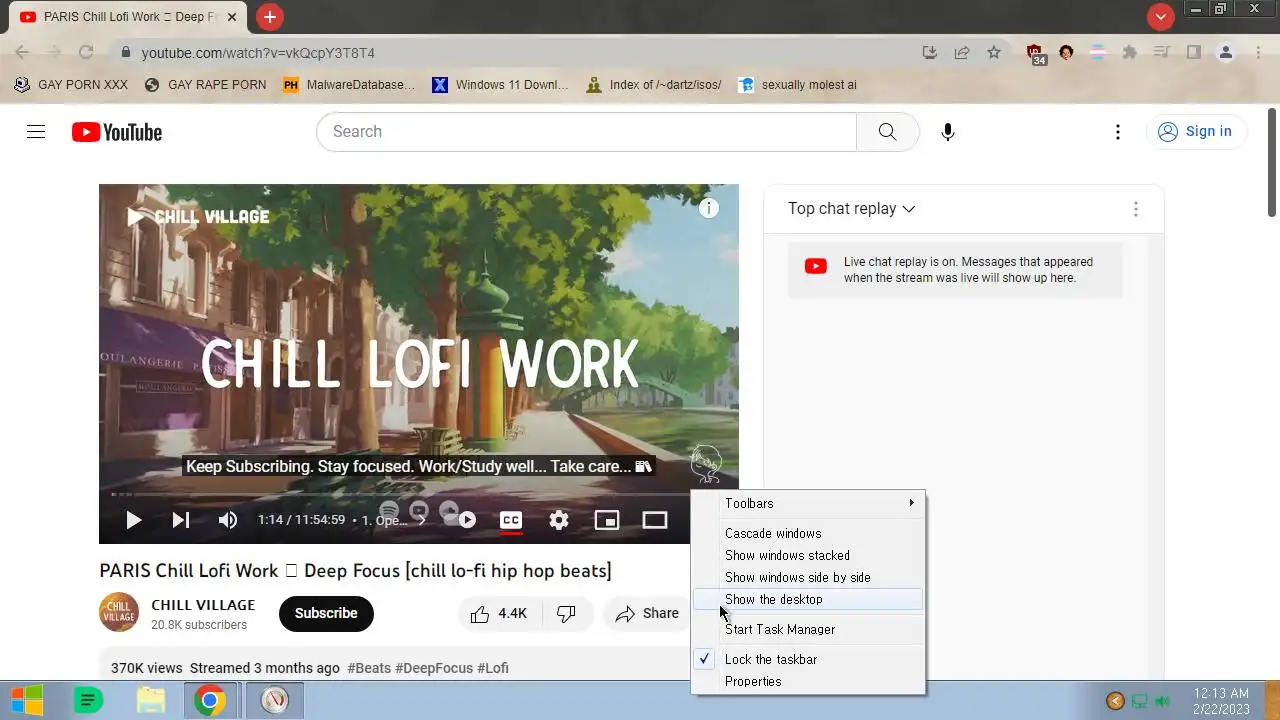Expand the Toolbars submenu
The width and height of the screenshot is (1280, 720).
tap(808, 503)
